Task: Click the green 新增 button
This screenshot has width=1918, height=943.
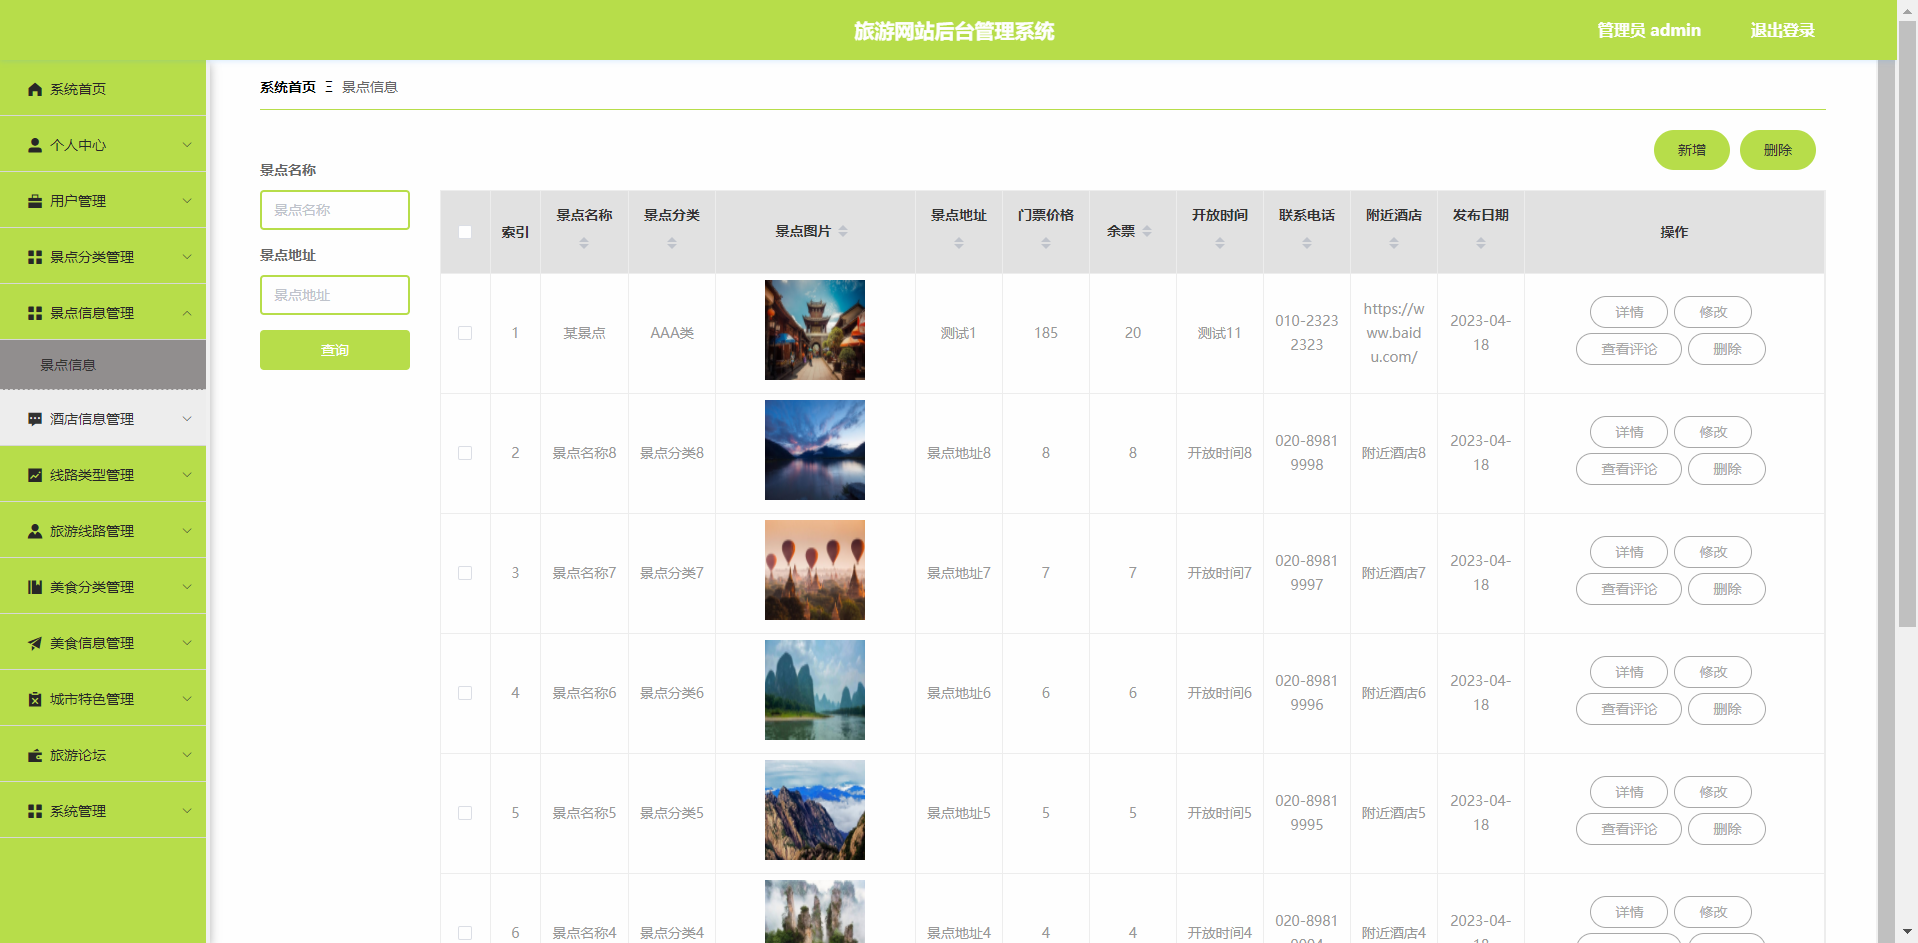Action: (1691, 150)
